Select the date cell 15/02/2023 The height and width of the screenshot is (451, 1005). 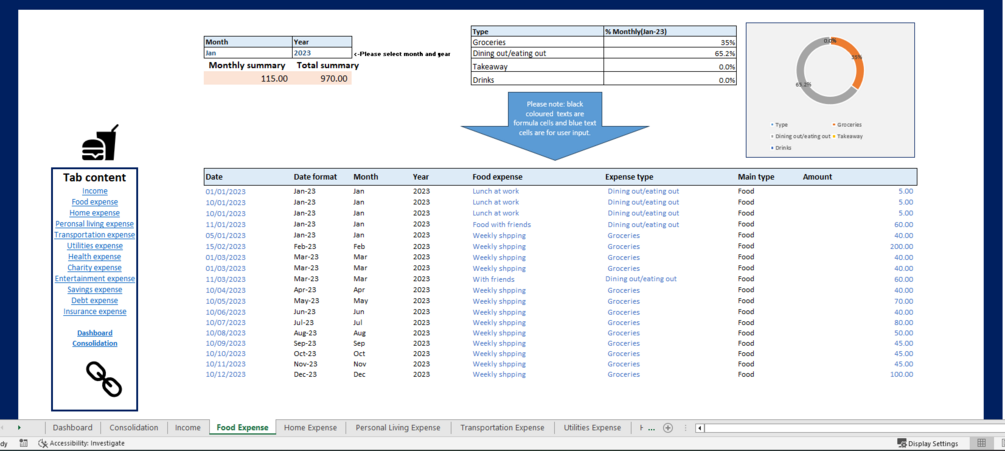click(226, 246)
